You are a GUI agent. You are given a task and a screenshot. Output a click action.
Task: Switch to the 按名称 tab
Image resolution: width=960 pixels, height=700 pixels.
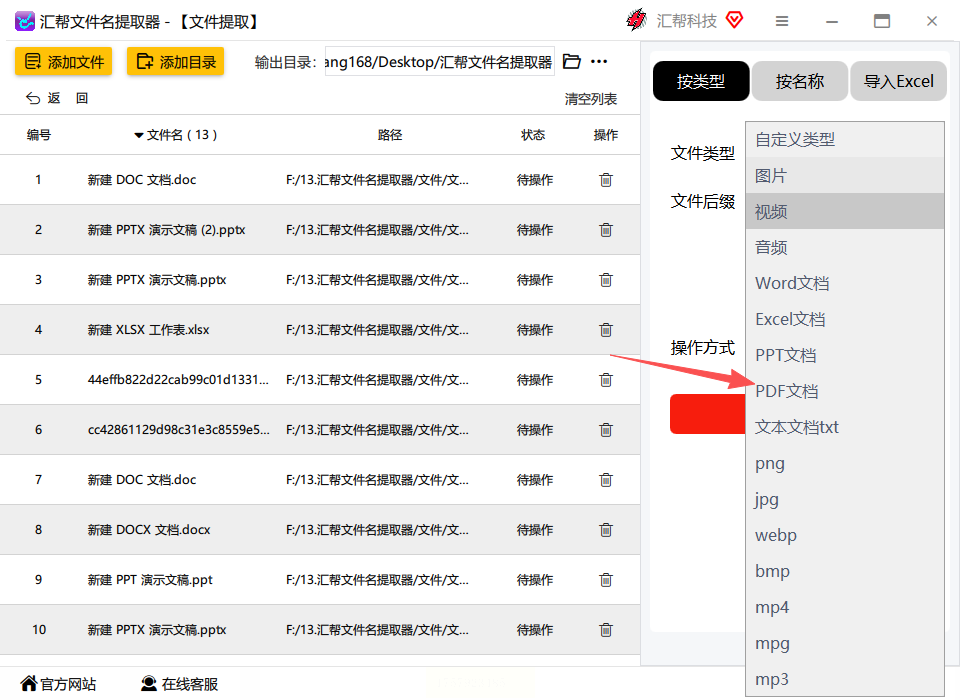coord(800,81)
